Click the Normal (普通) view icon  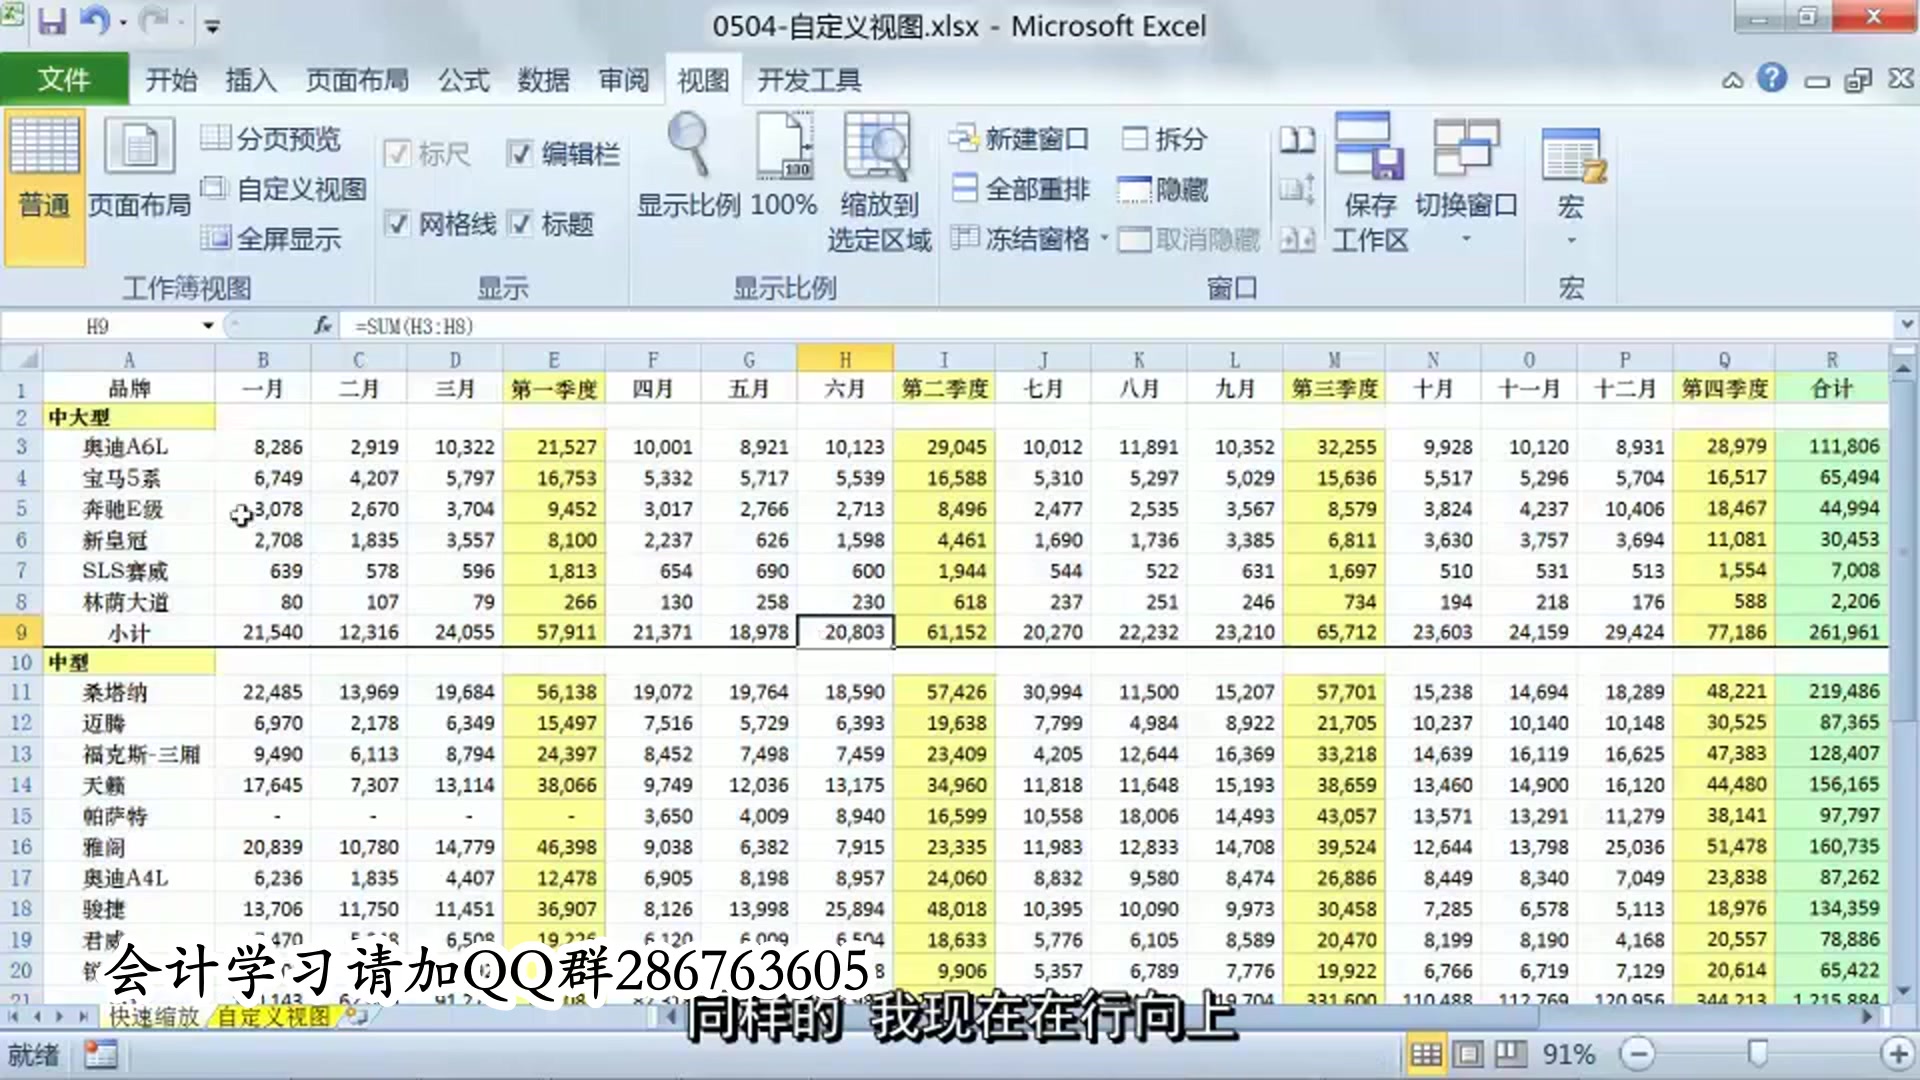44,150
